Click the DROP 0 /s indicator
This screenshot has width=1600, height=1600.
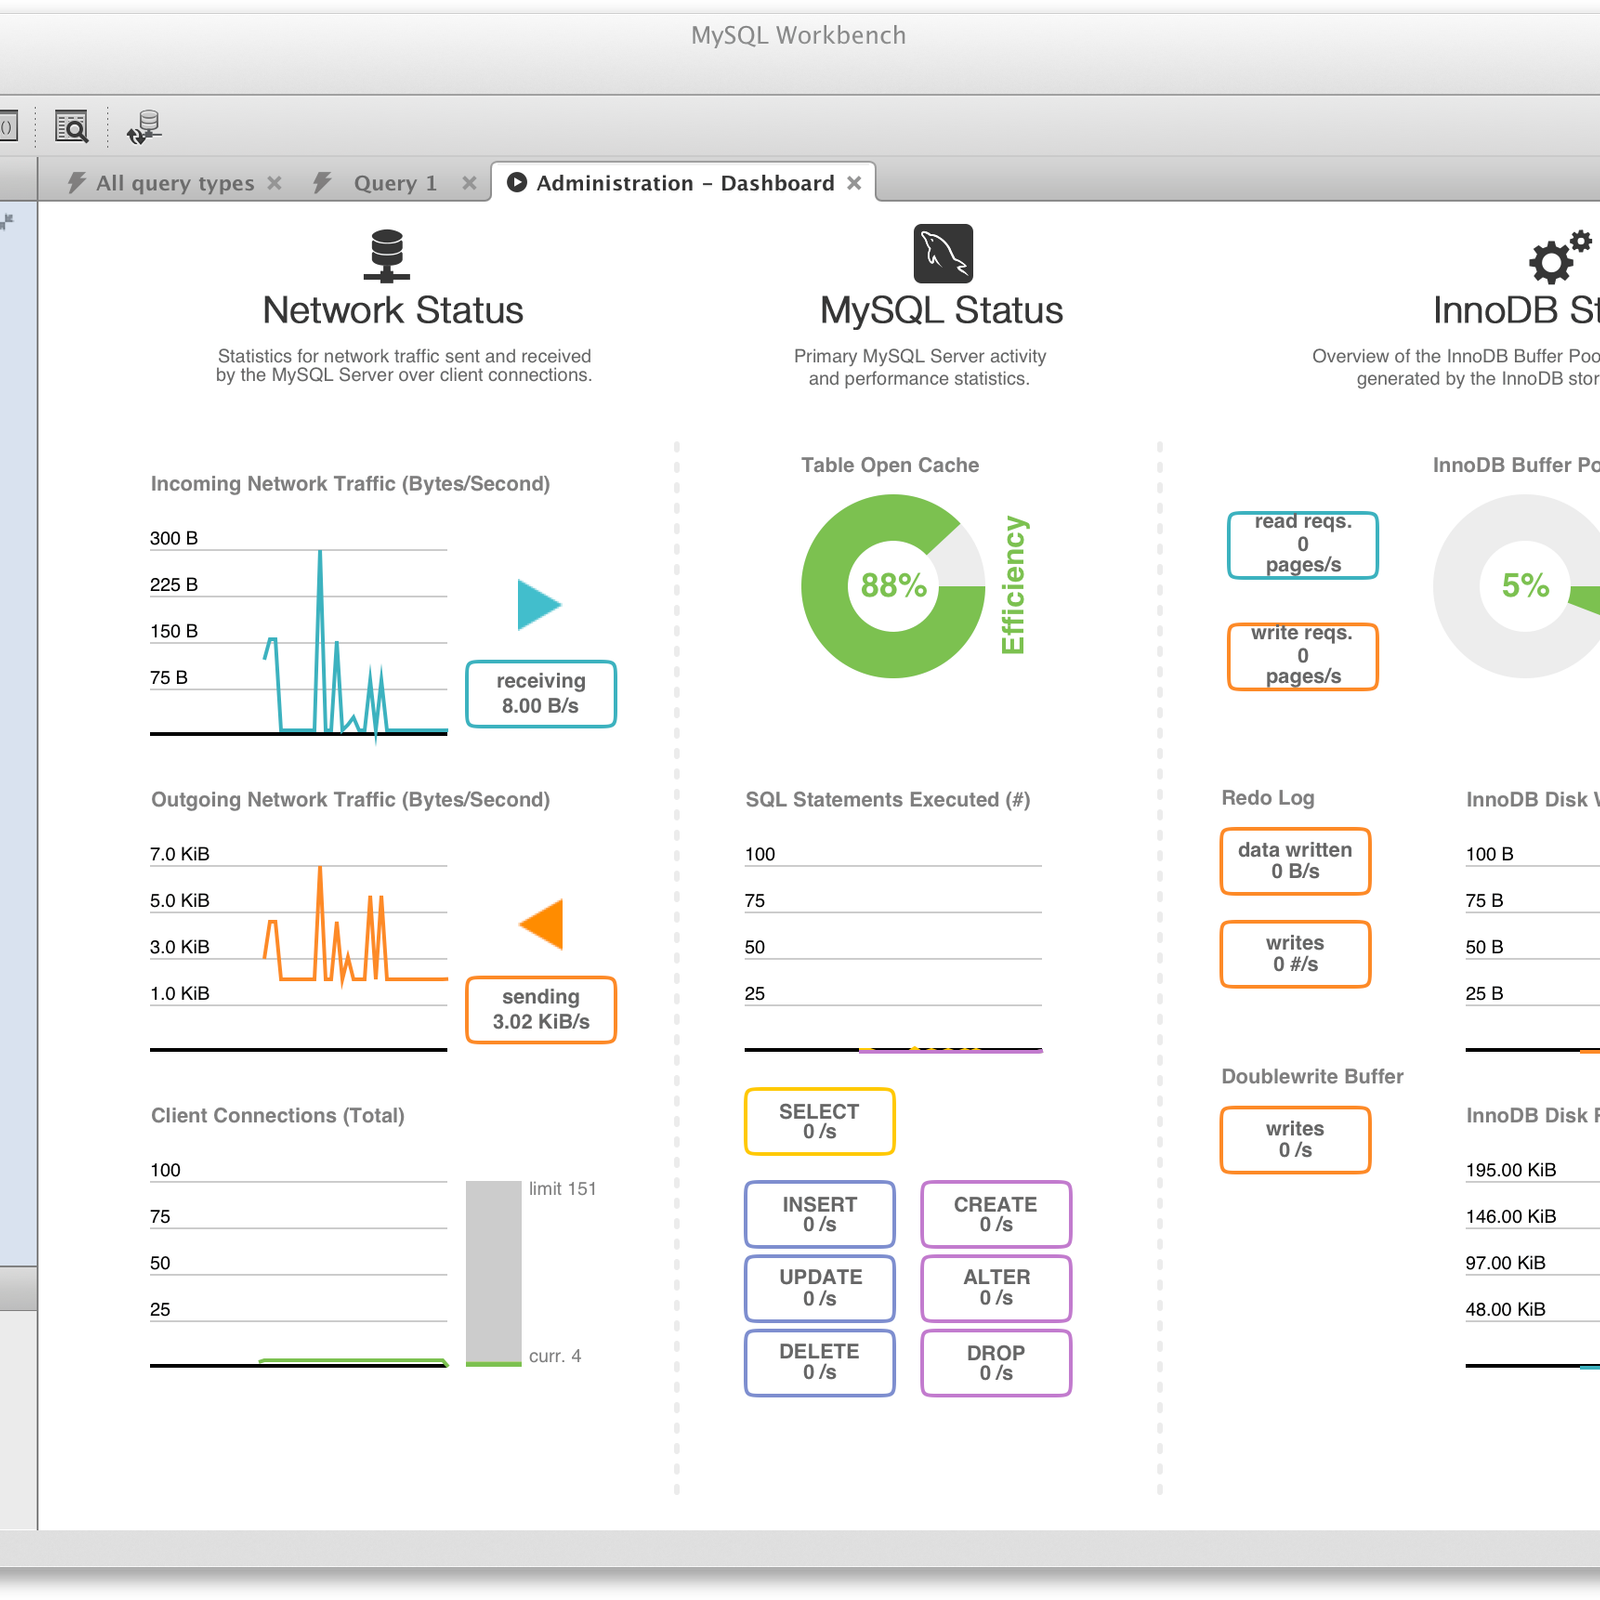point(996,1362)
